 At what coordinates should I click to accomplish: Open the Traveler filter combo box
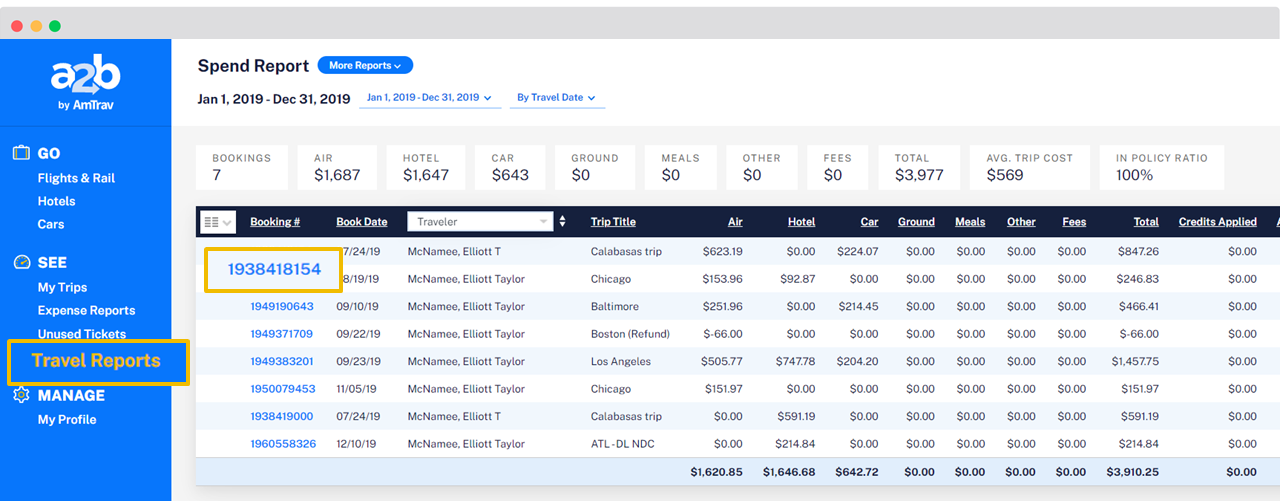pos(481,222)
